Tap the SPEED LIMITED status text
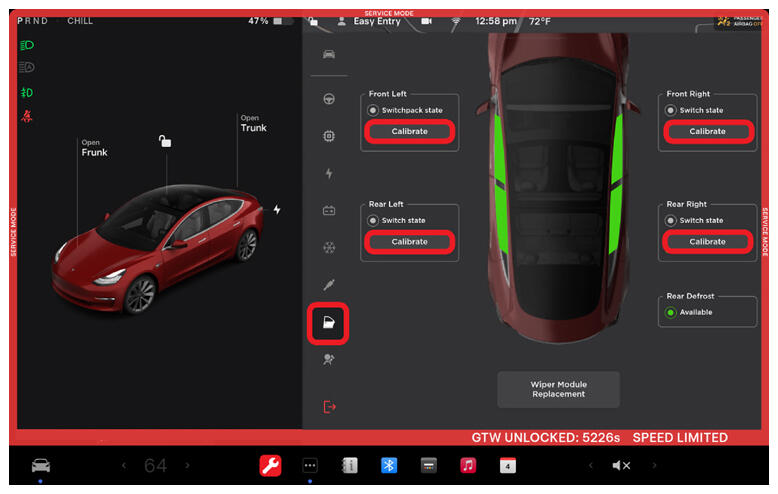Image resolution: width=778 pixels, height=494 pixels. click(x=680, y=437)
